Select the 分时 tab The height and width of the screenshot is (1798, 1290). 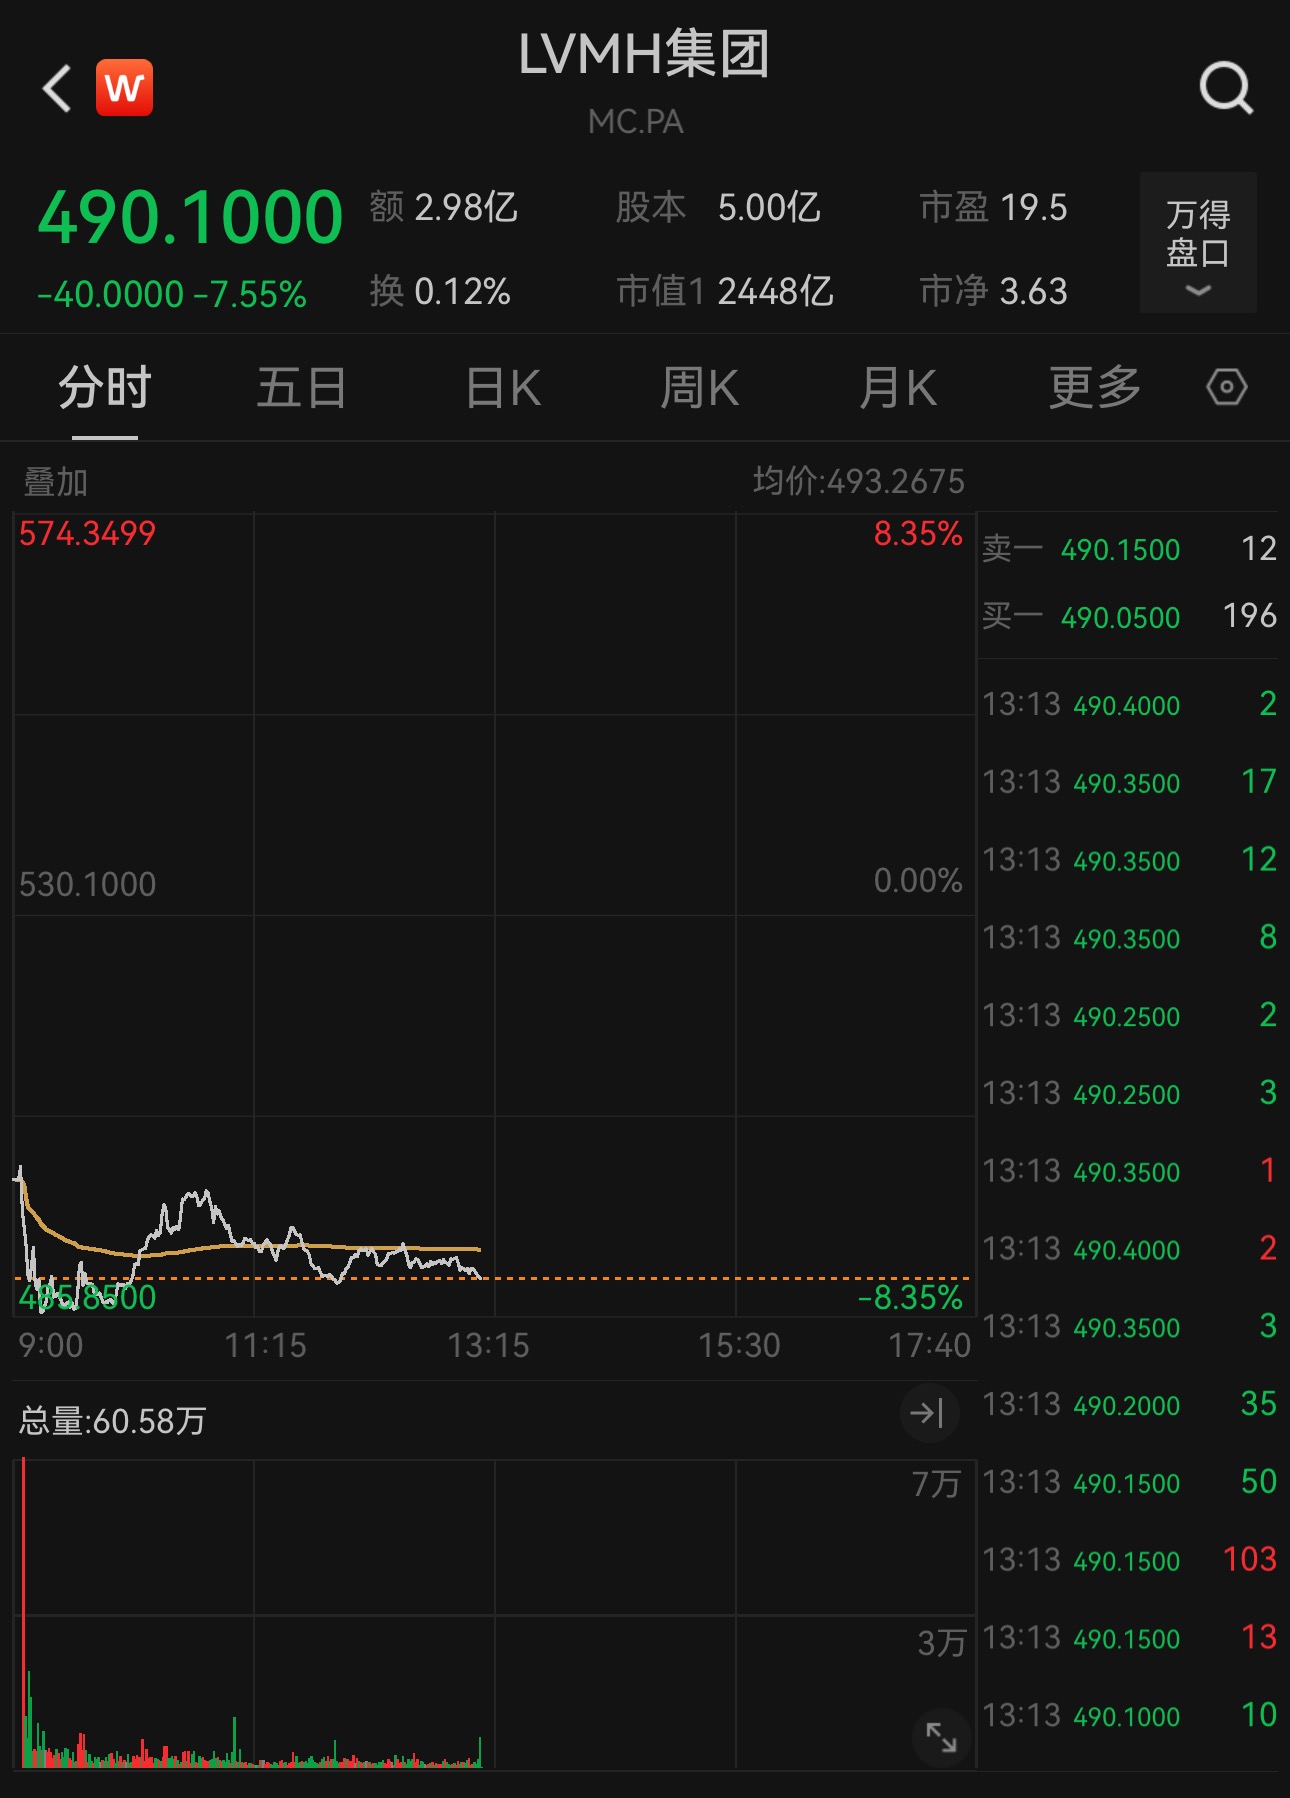[104, 388]
